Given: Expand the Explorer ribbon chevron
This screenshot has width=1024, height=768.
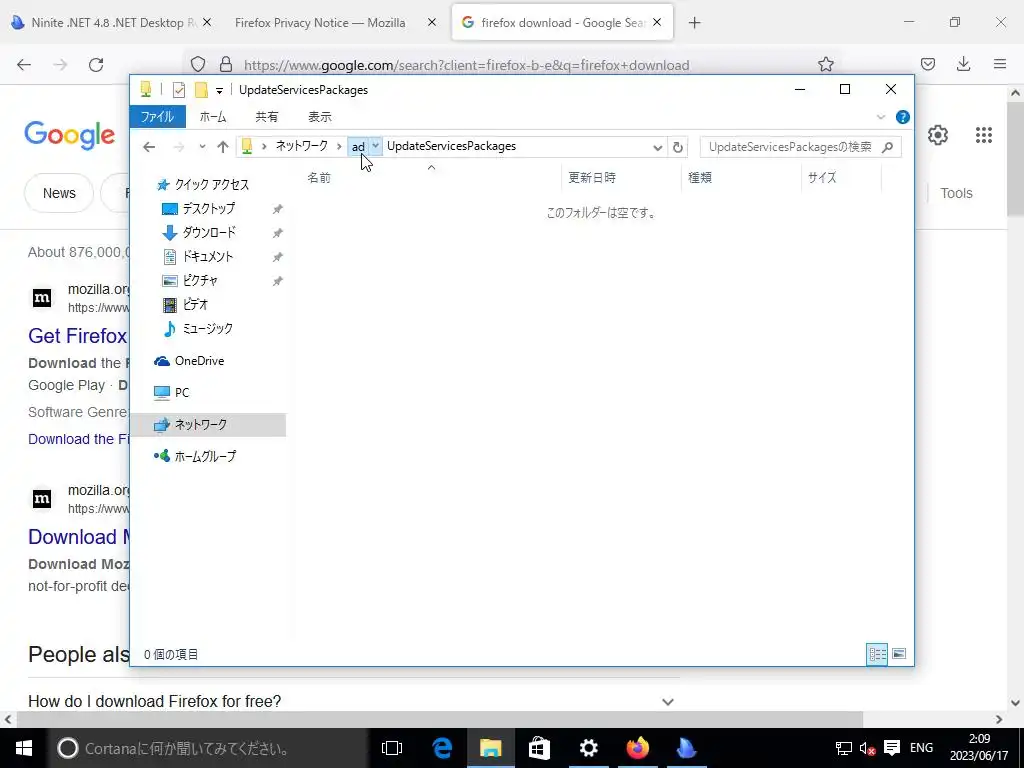Looking at the screenshot, I should [881, 117].
